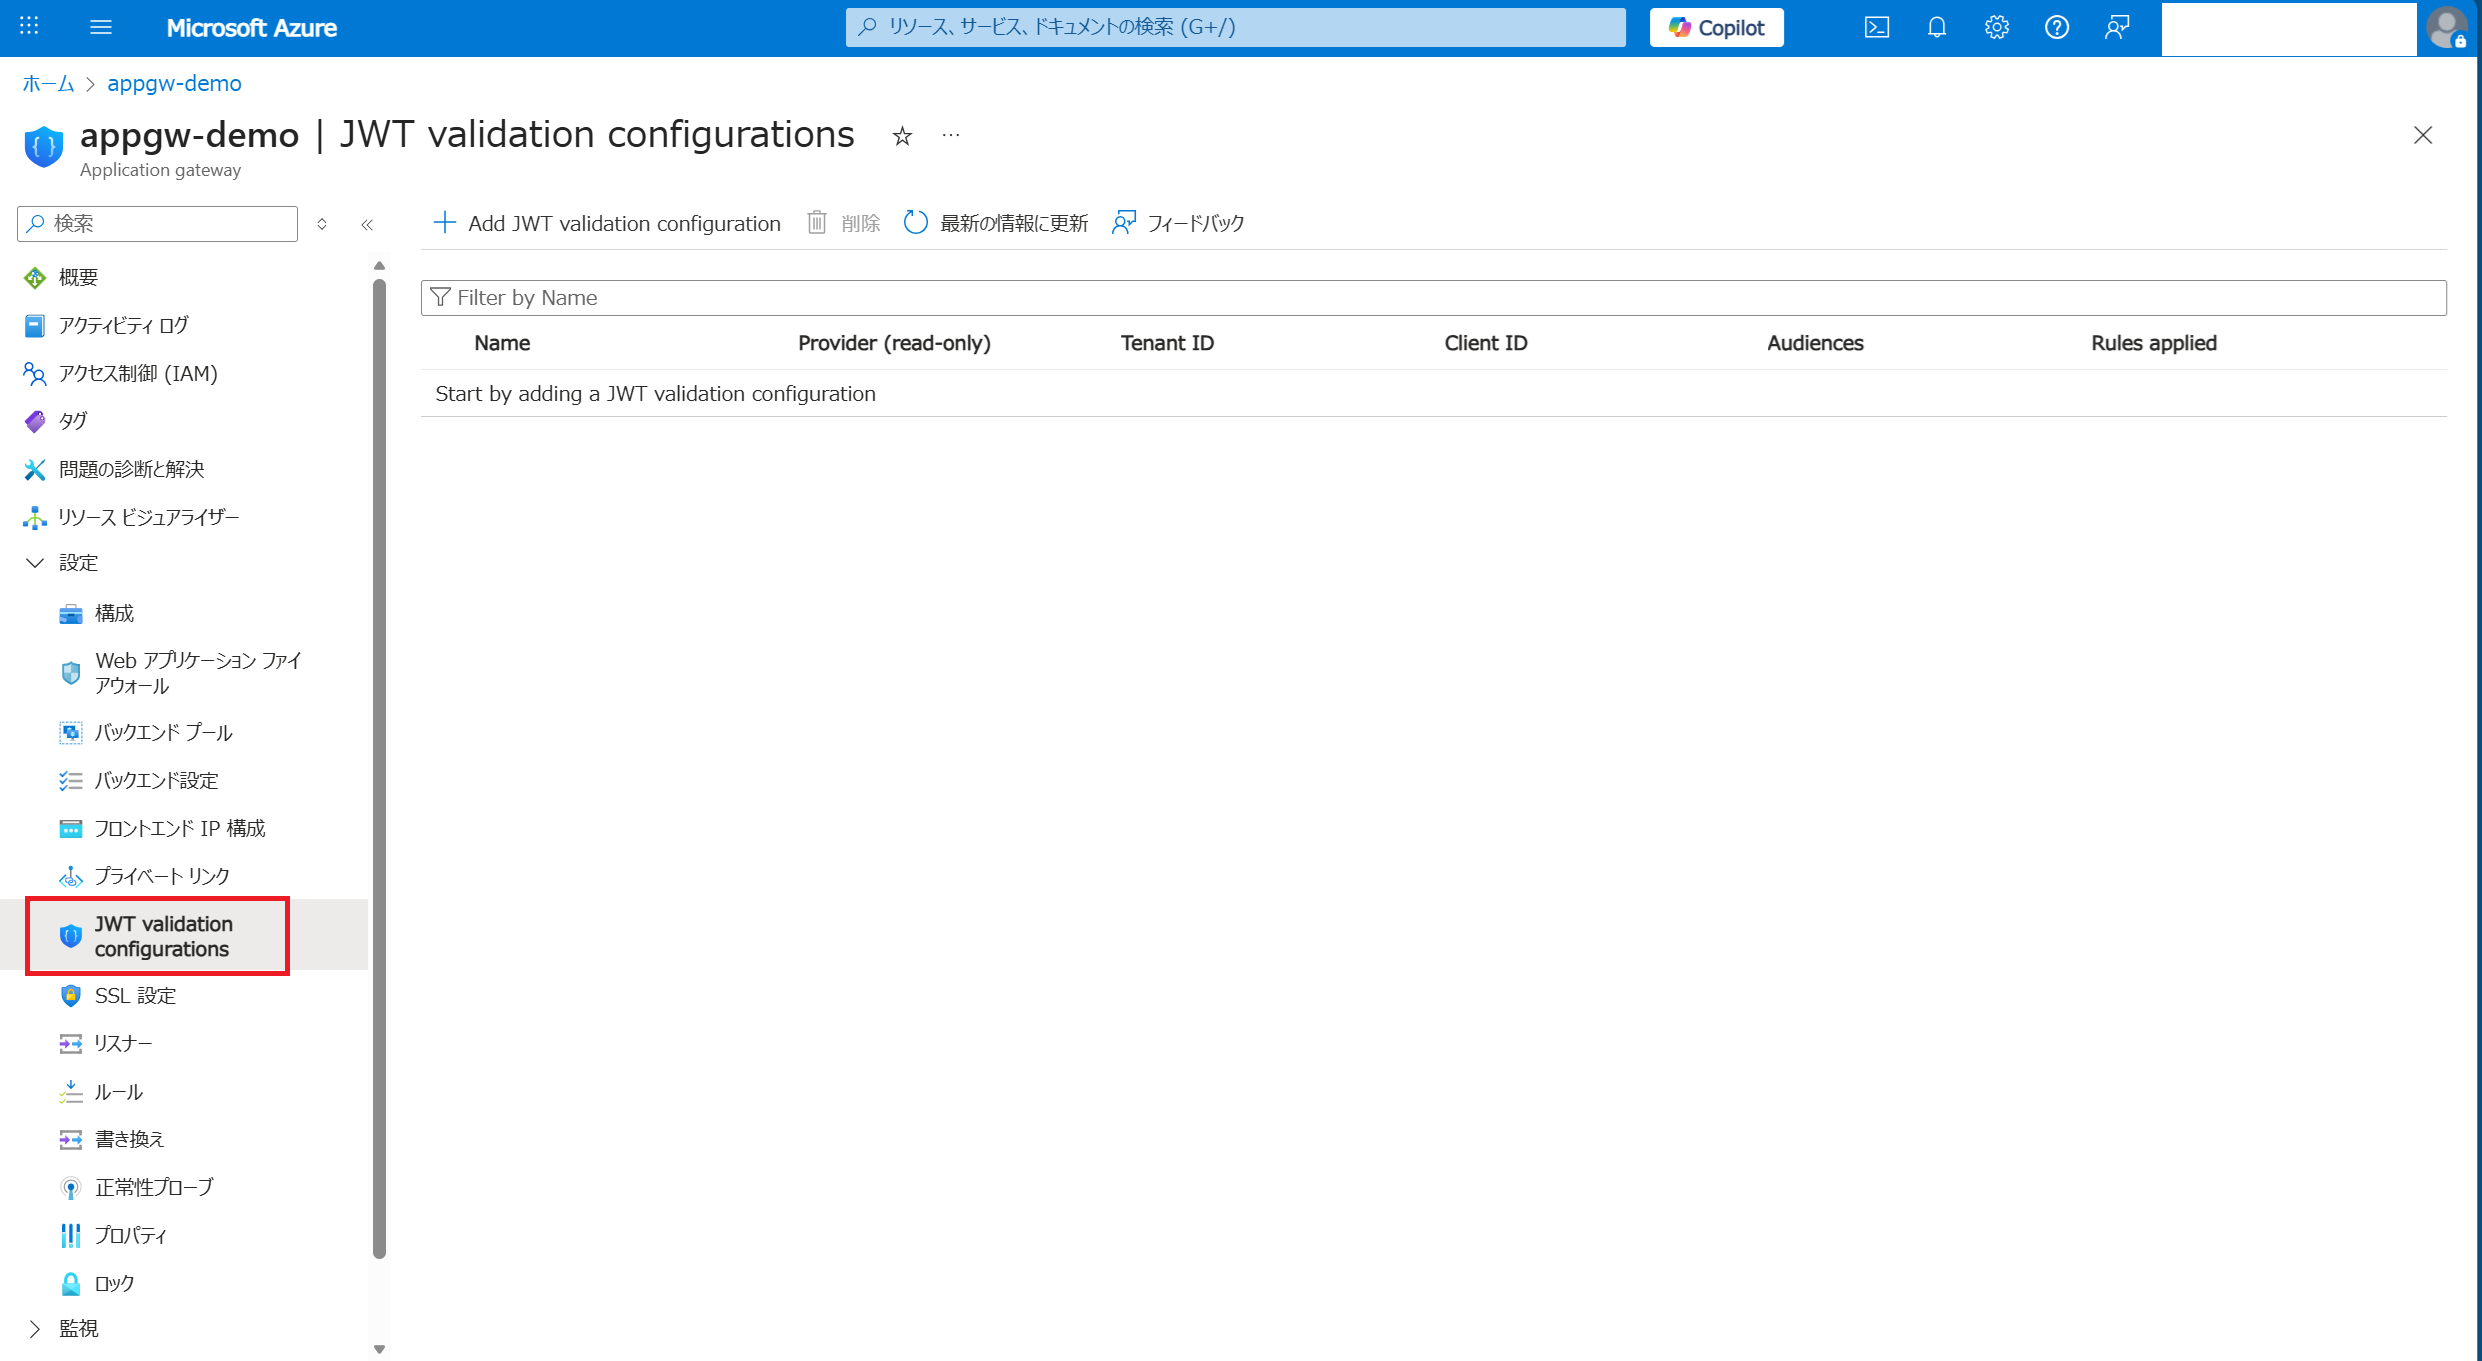Screen dimensions: 2482x1361
Task: Favorite this page with star icon
Action: (902, 136)
